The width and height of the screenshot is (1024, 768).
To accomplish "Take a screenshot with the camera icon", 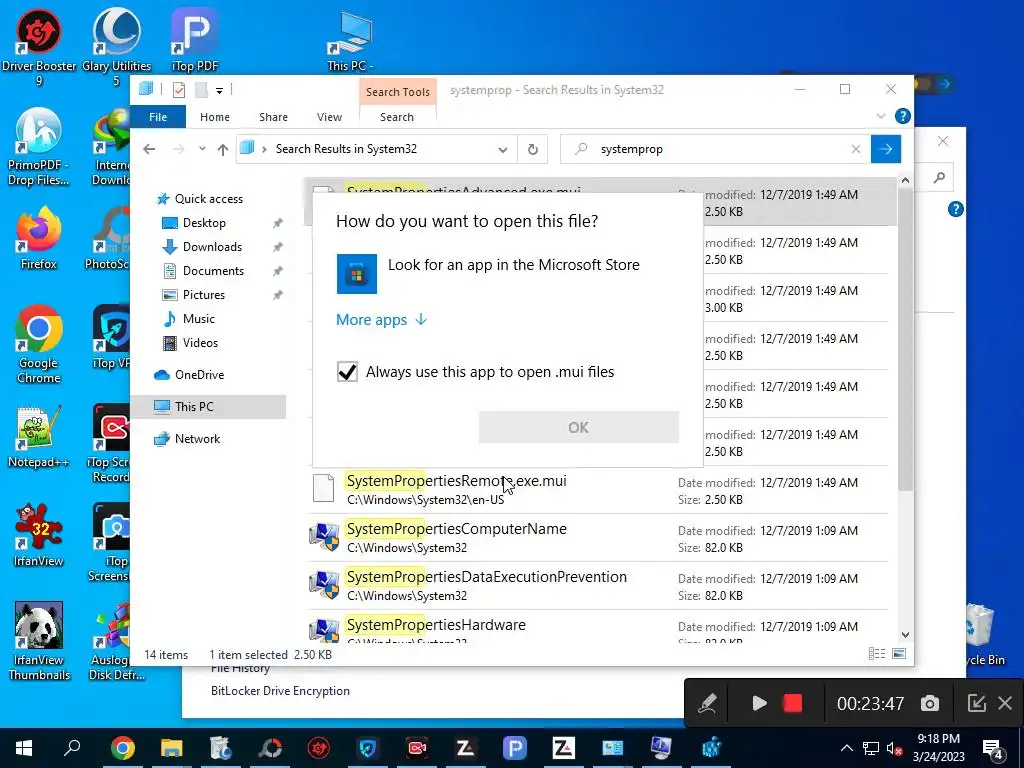I will [x=930, y=703].
